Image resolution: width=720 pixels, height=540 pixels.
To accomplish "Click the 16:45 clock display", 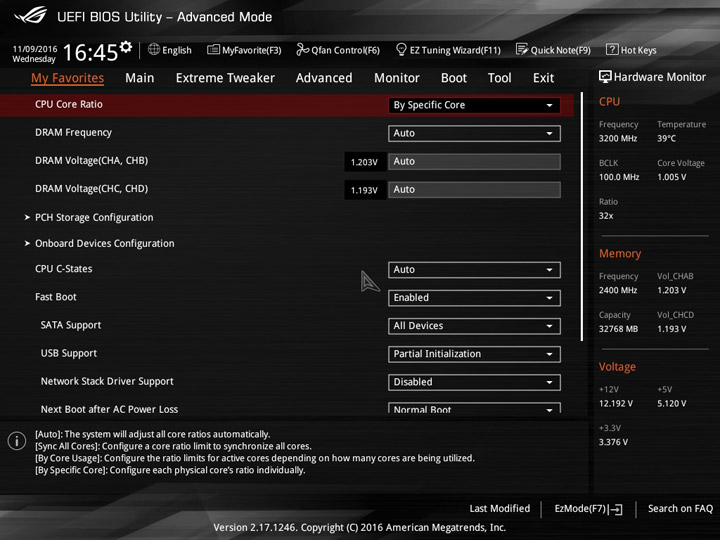I will [x=90, y=52].
